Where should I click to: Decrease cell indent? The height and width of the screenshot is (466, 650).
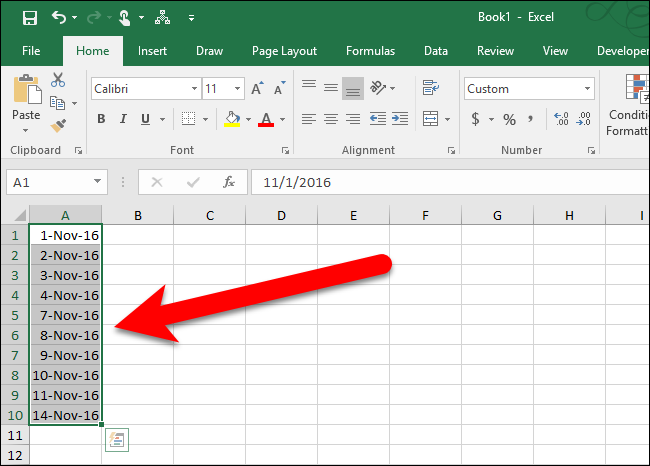(x=378, y=119)
